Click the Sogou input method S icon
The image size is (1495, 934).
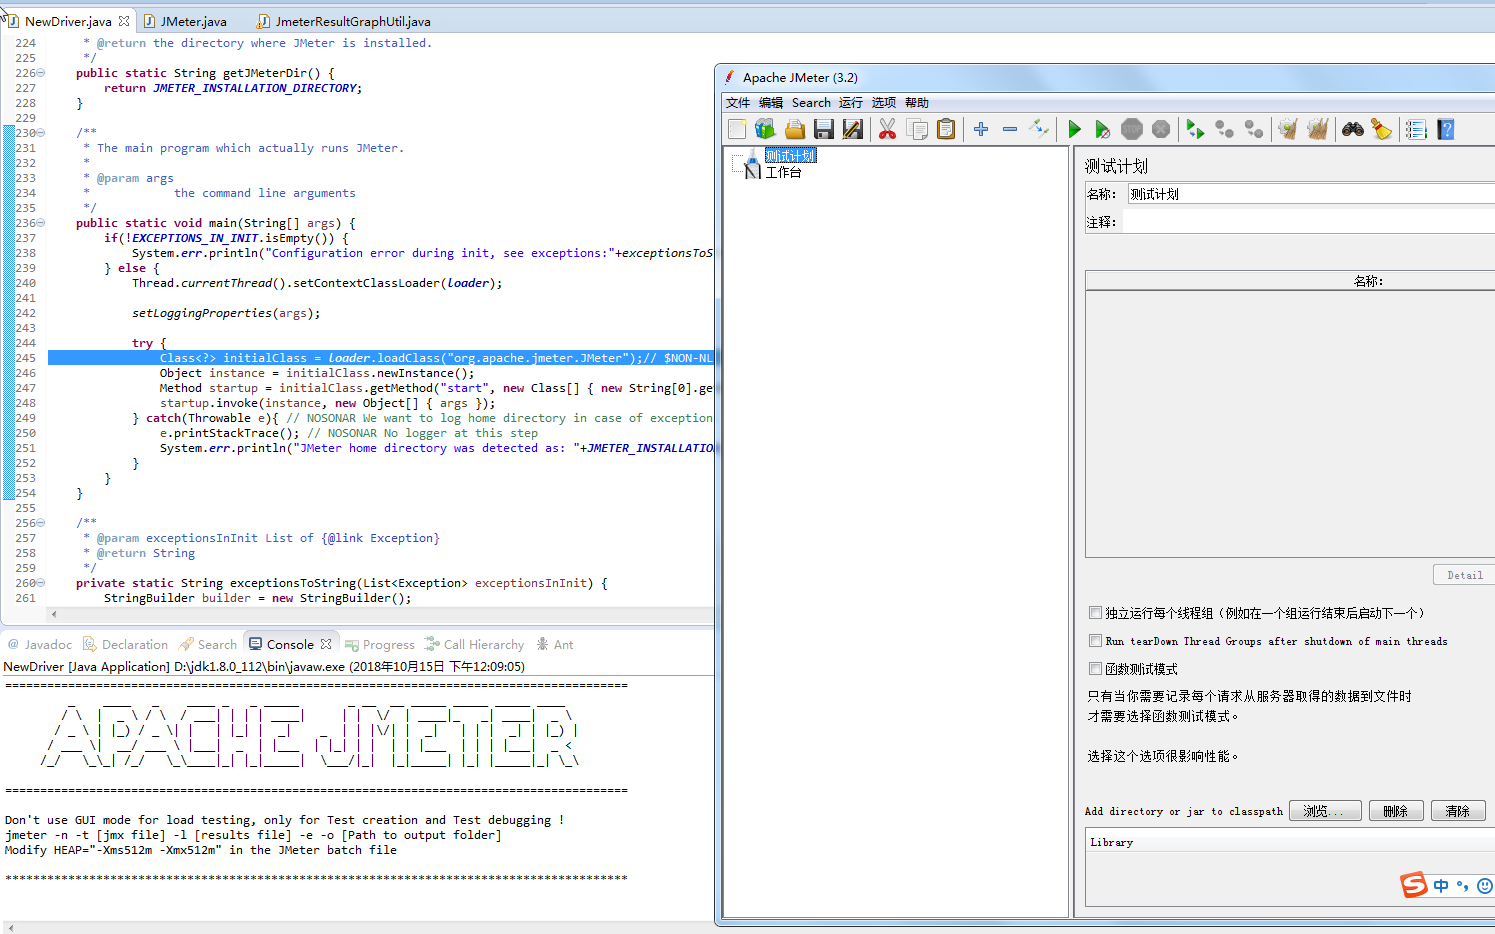tap(1413, 885)
